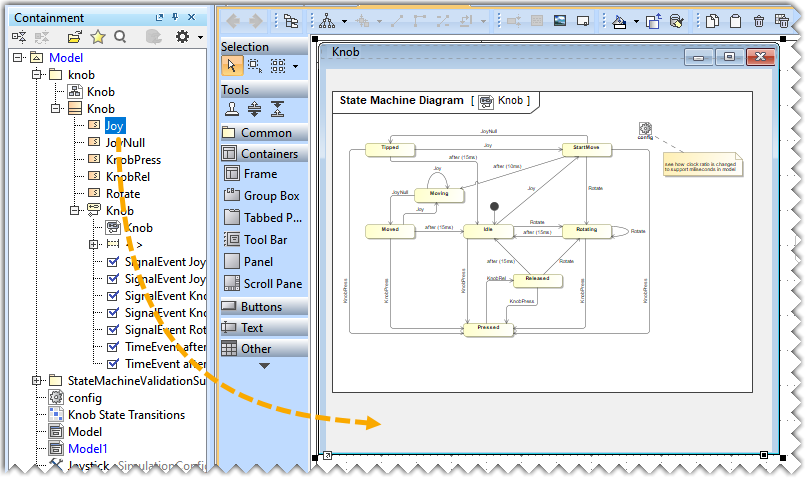Open the layout tree icon dropdown arrow
The width and height of the screenshot is (806, 479).
345,21
